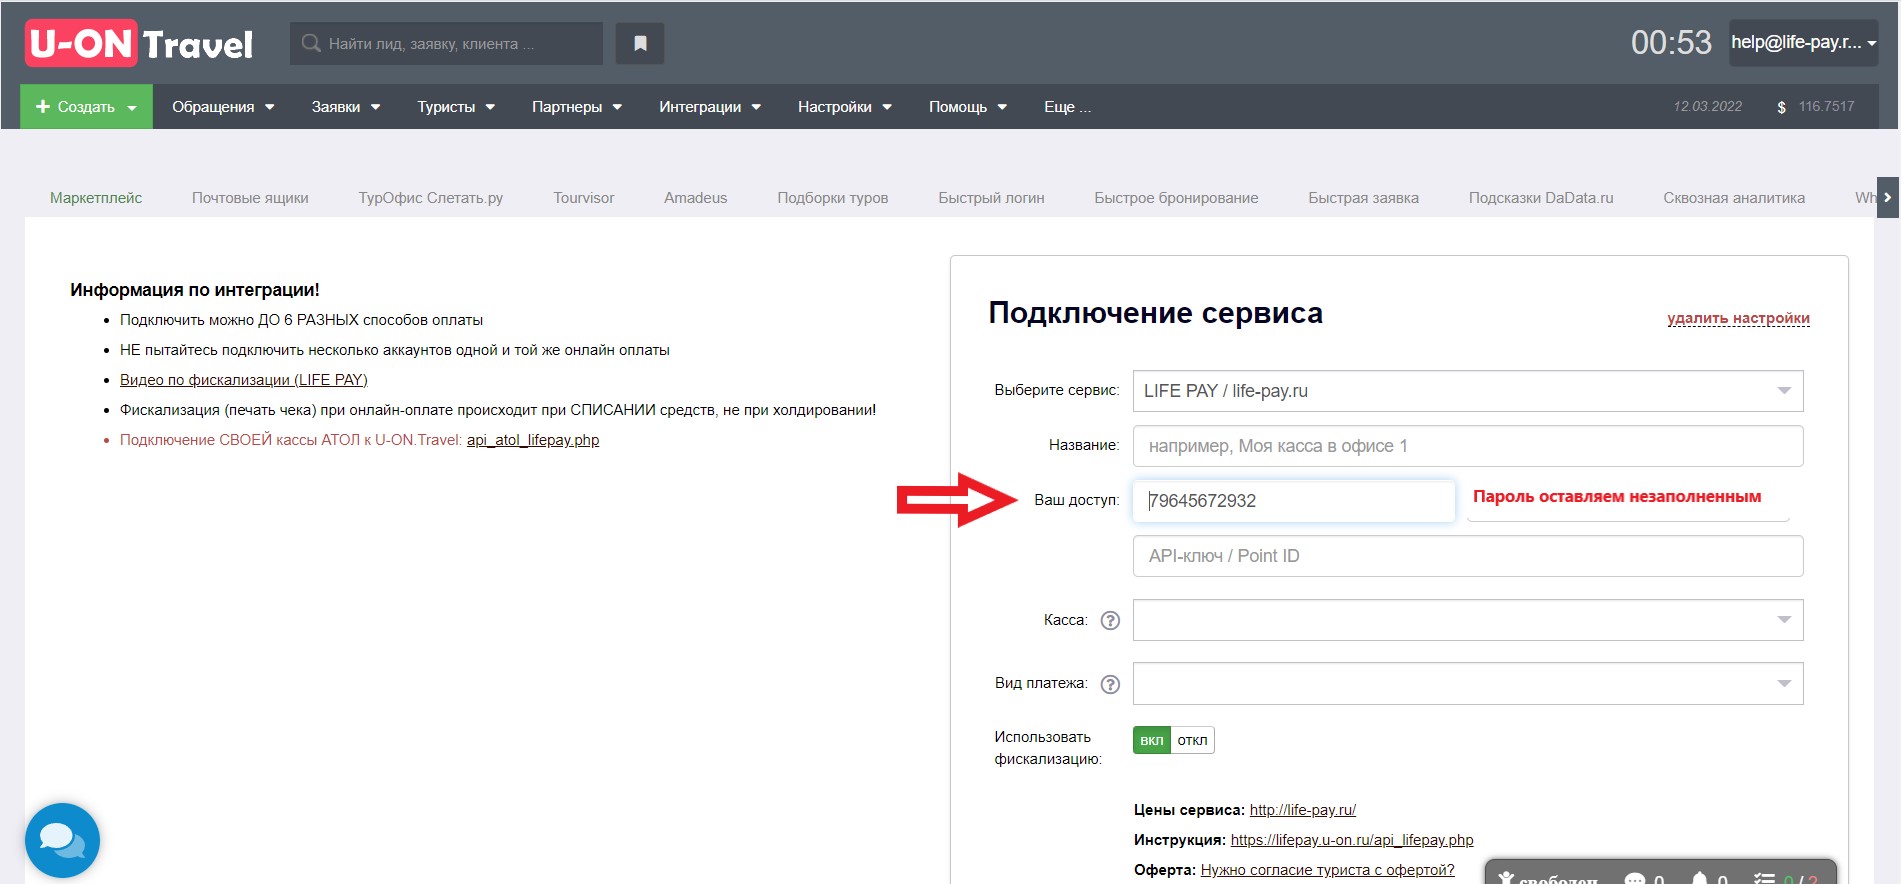The width and height of the screenshot is (1901, 884).
Task: Click the Название input field
Action: pyautogui.click(x=1468, y=446)
